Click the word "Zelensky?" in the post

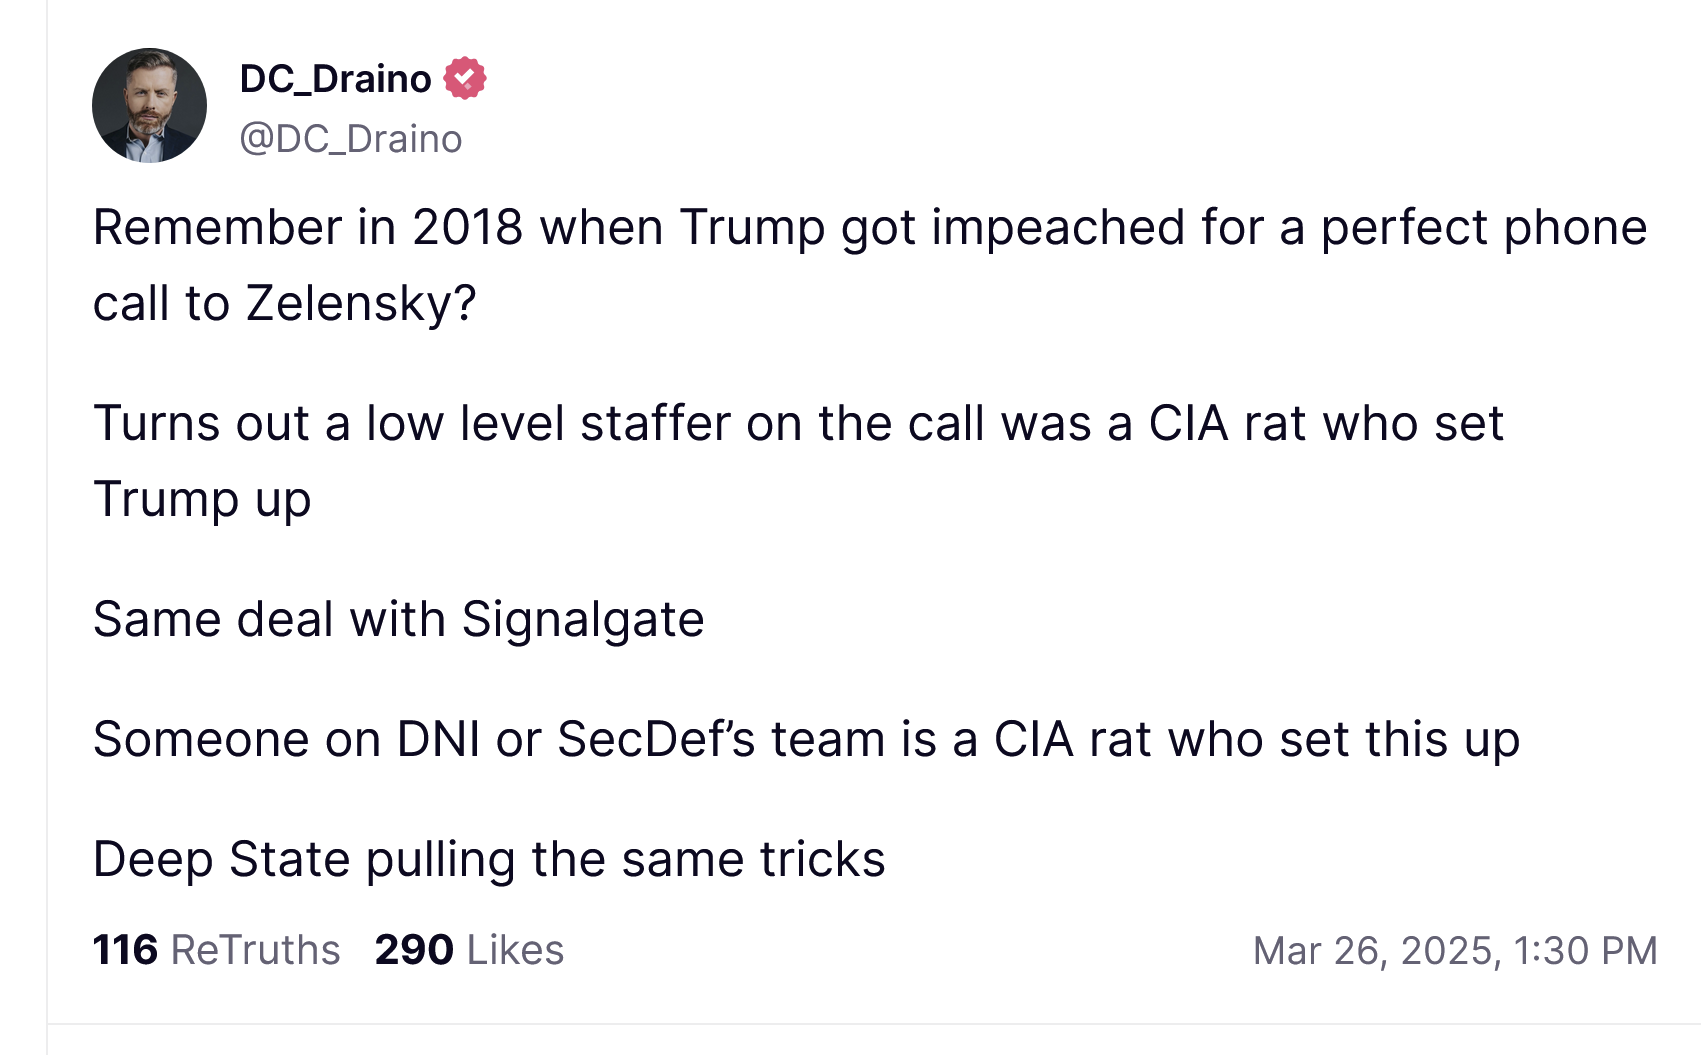(361, 304)
